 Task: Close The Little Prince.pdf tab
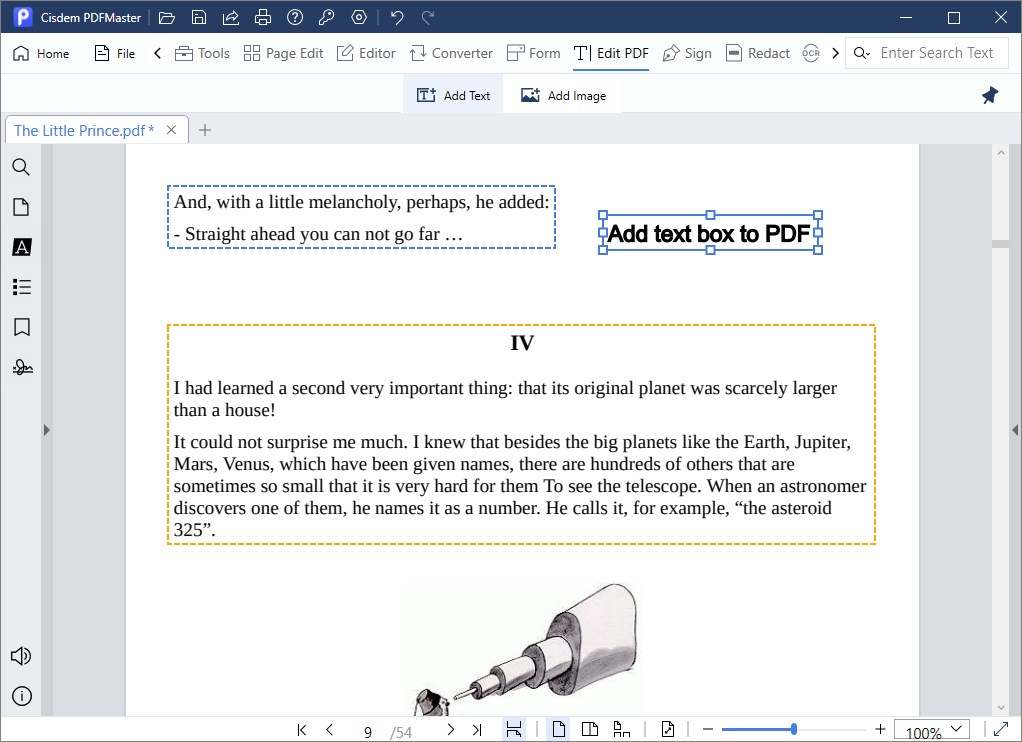tap(171, 130)
